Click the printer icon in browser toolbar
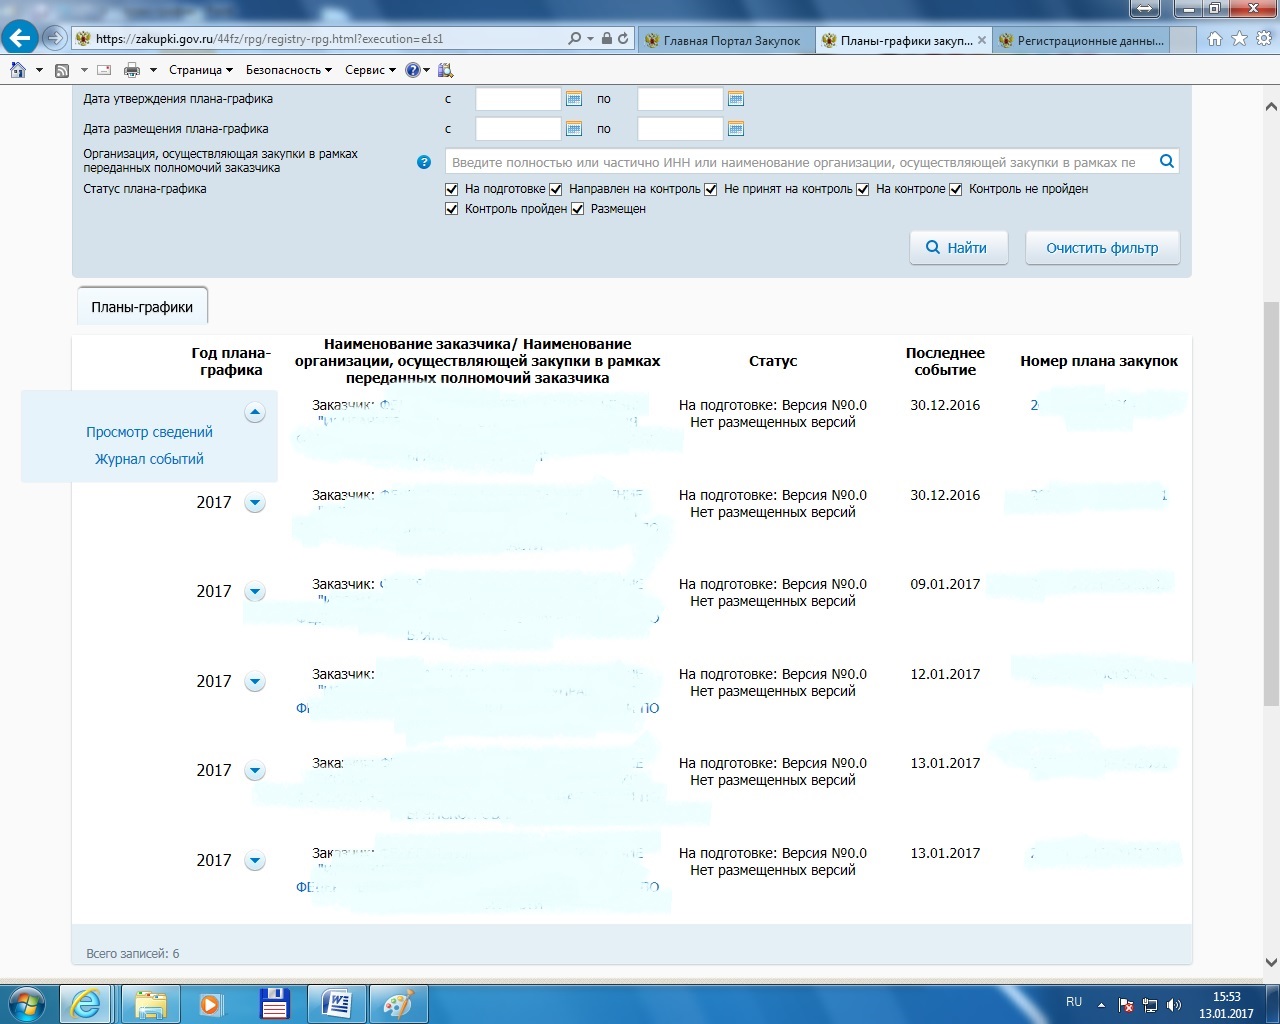This screenshot has height=1024, width=1280. point(132,70)
